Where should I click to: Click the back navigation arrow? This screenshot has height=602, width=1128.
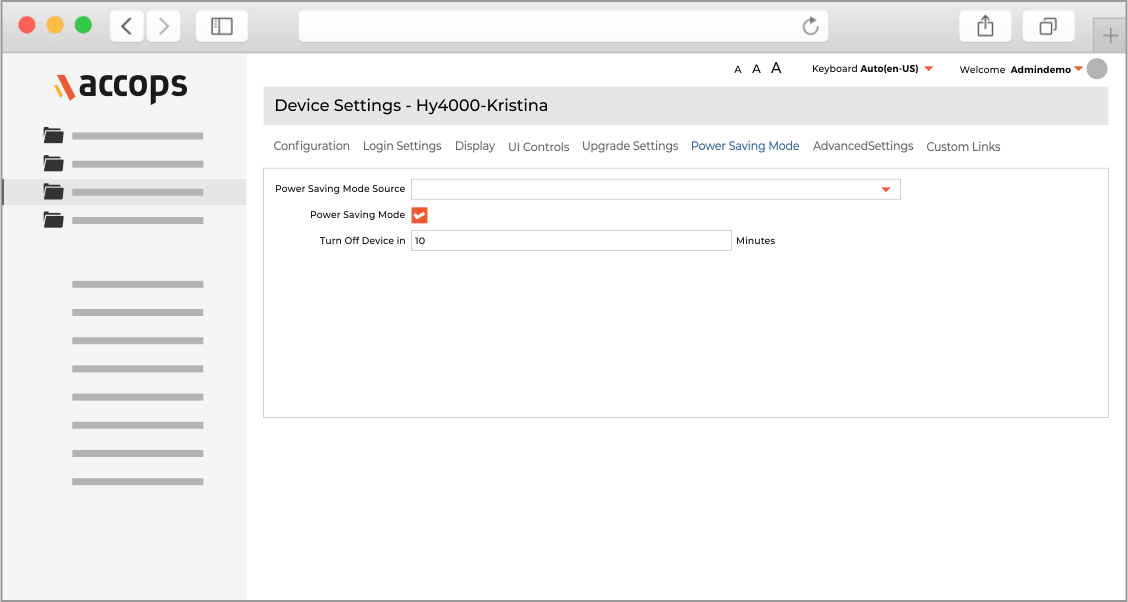126,26
